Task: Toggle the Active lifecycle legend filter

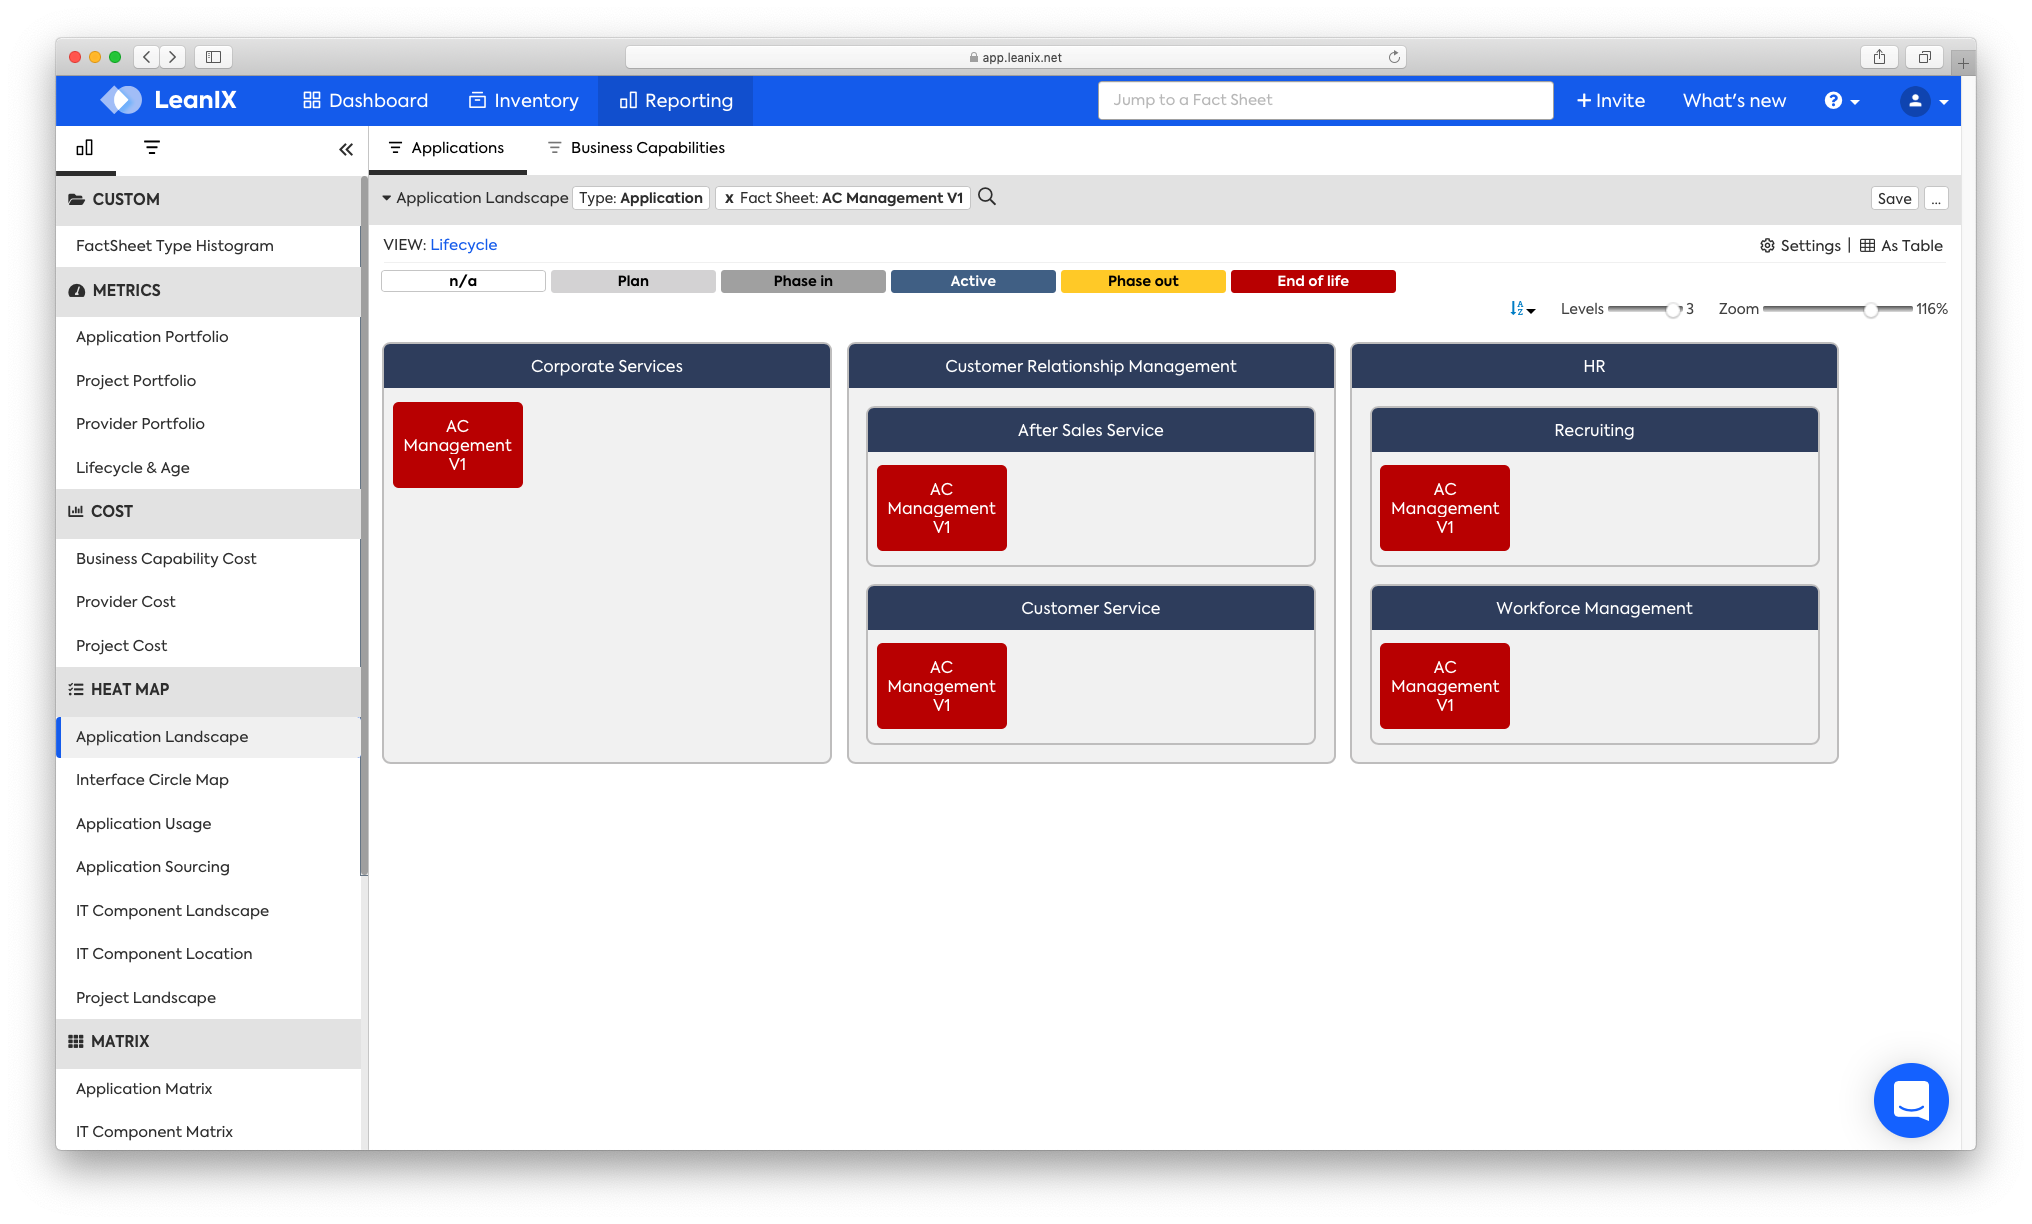Action: pyautogui.click(x=972, y=281)
